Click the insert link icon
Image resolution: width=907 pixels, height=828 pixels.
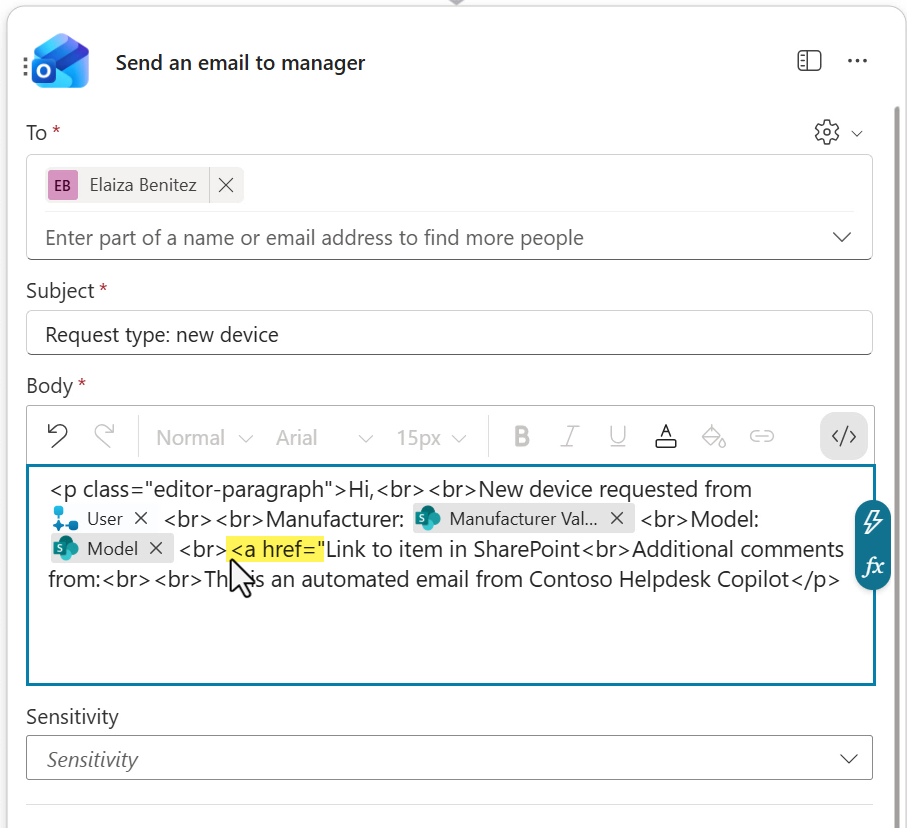(x=762, y=437)
